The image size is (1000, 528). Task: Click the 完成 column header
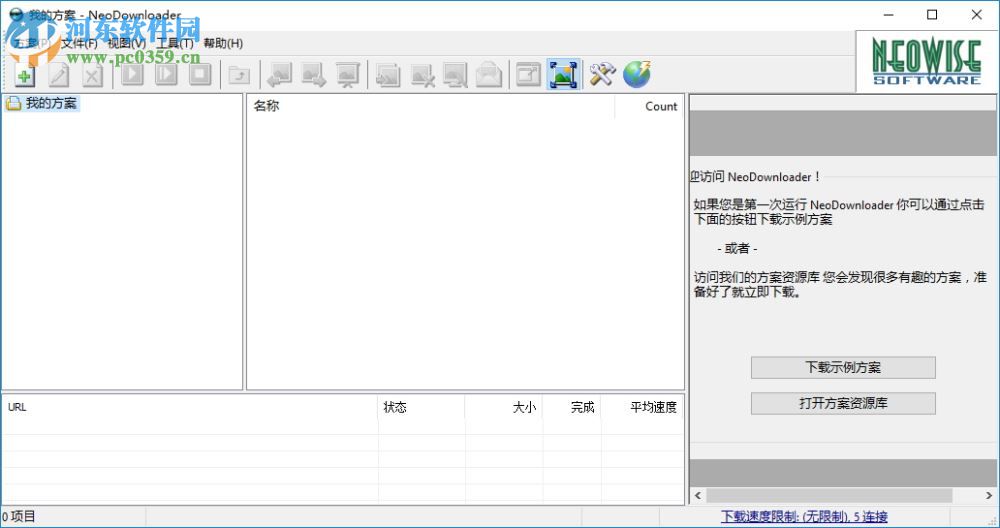point(572,407)
